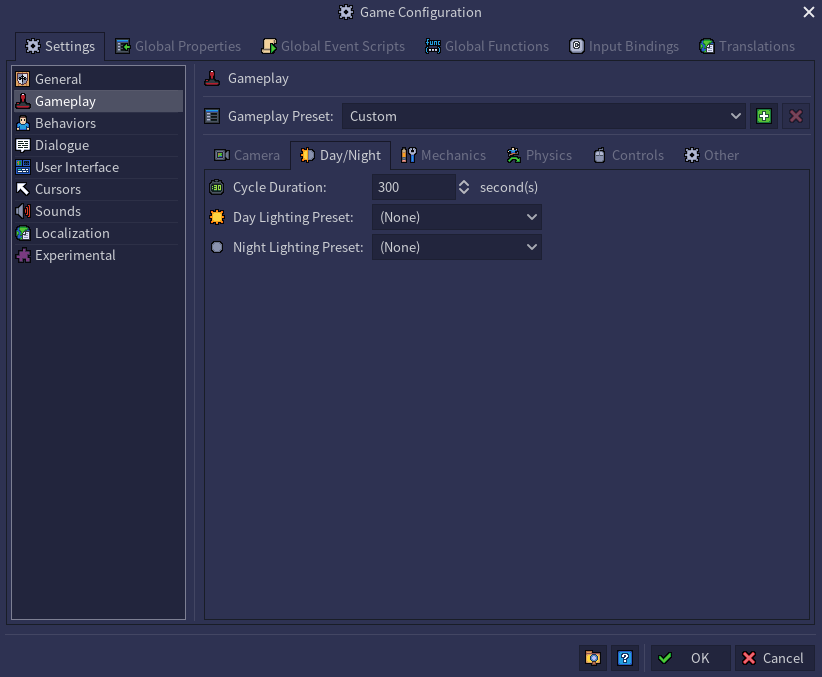Open the Controls sub-tab
This screenshot has width=822, height=677.
pos(629,155)
